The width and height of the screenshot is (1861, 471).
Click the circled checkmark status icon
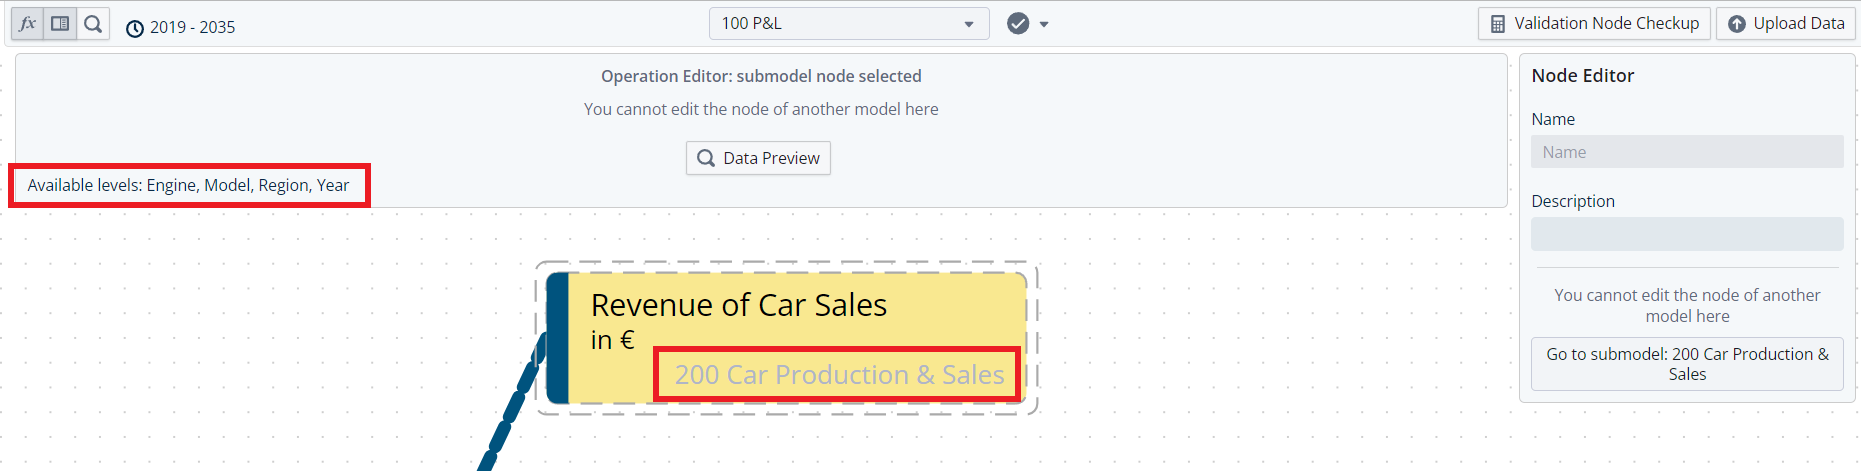coord(1018,23)
